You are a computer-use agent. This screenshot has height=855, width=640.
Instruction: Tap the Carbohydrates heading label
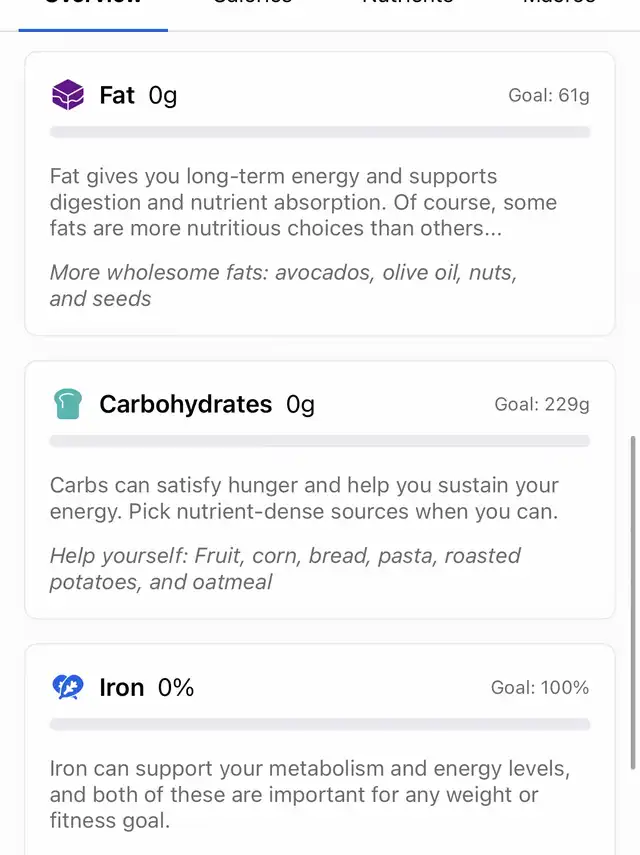point(185,404)
